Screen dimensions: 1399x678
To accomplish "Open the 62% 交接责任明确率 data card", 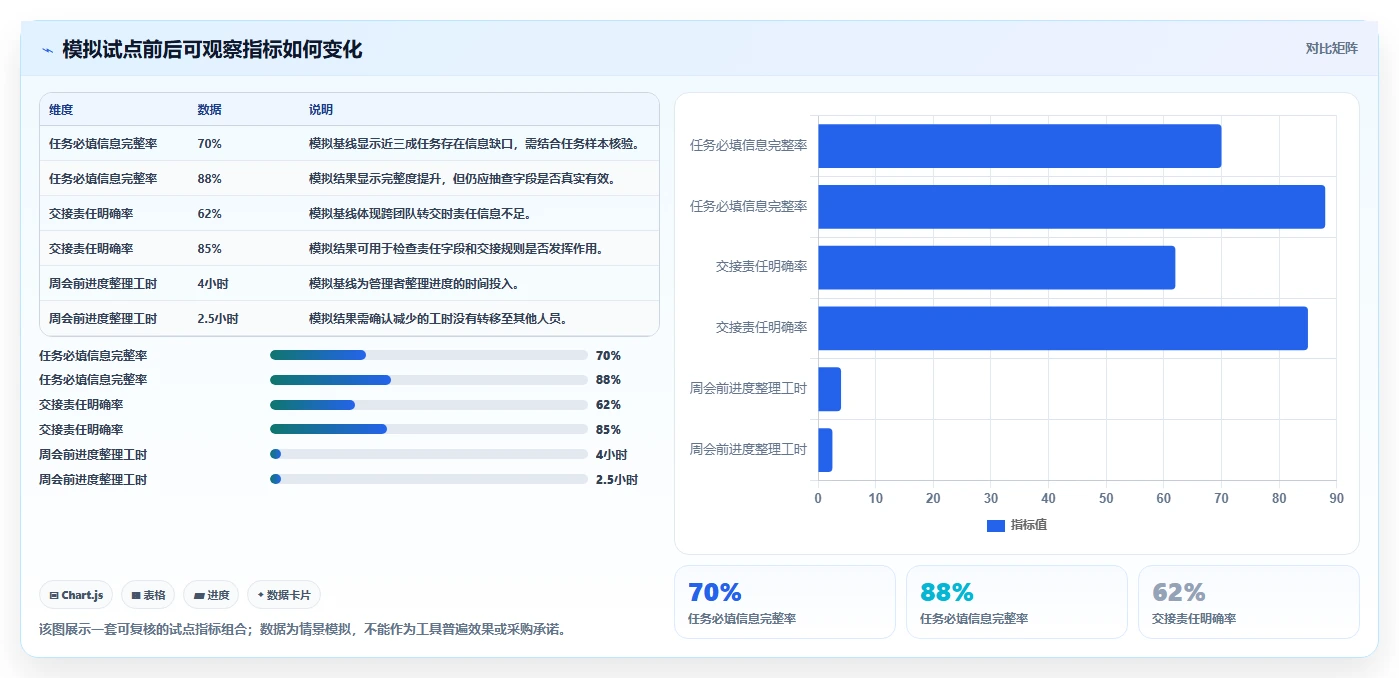I will [x=1248, y=602].
